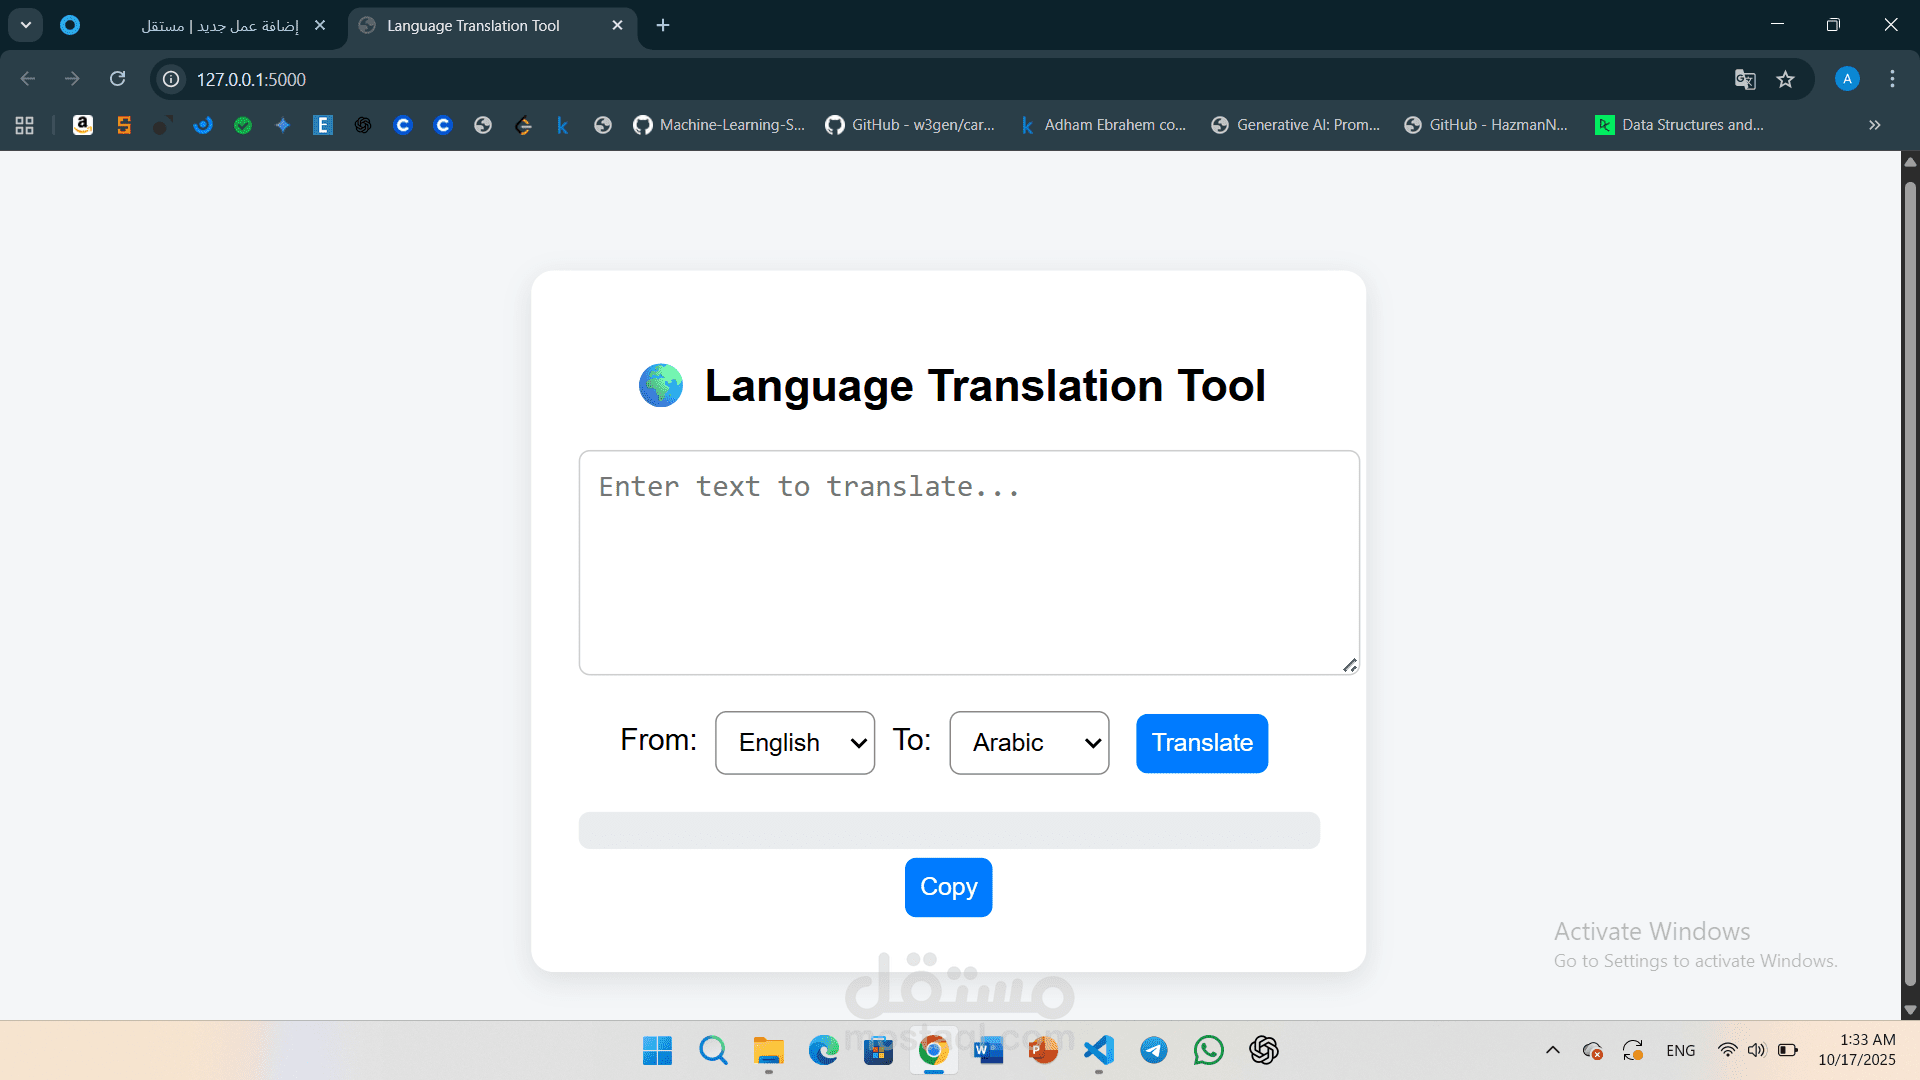This screenshot has height=1080, width=1920.
Task: Open the blue E bookmark icon
Action: (x=323, y=125)
